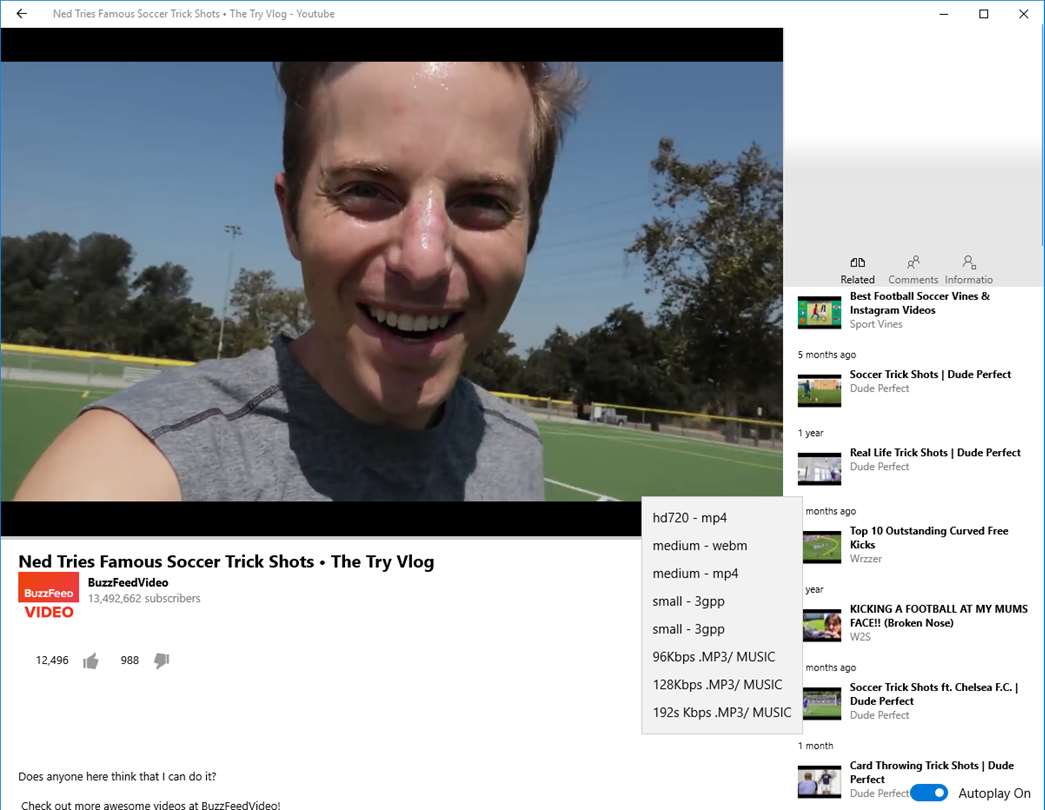Select medium - mp4 download option

coord(721,573)
